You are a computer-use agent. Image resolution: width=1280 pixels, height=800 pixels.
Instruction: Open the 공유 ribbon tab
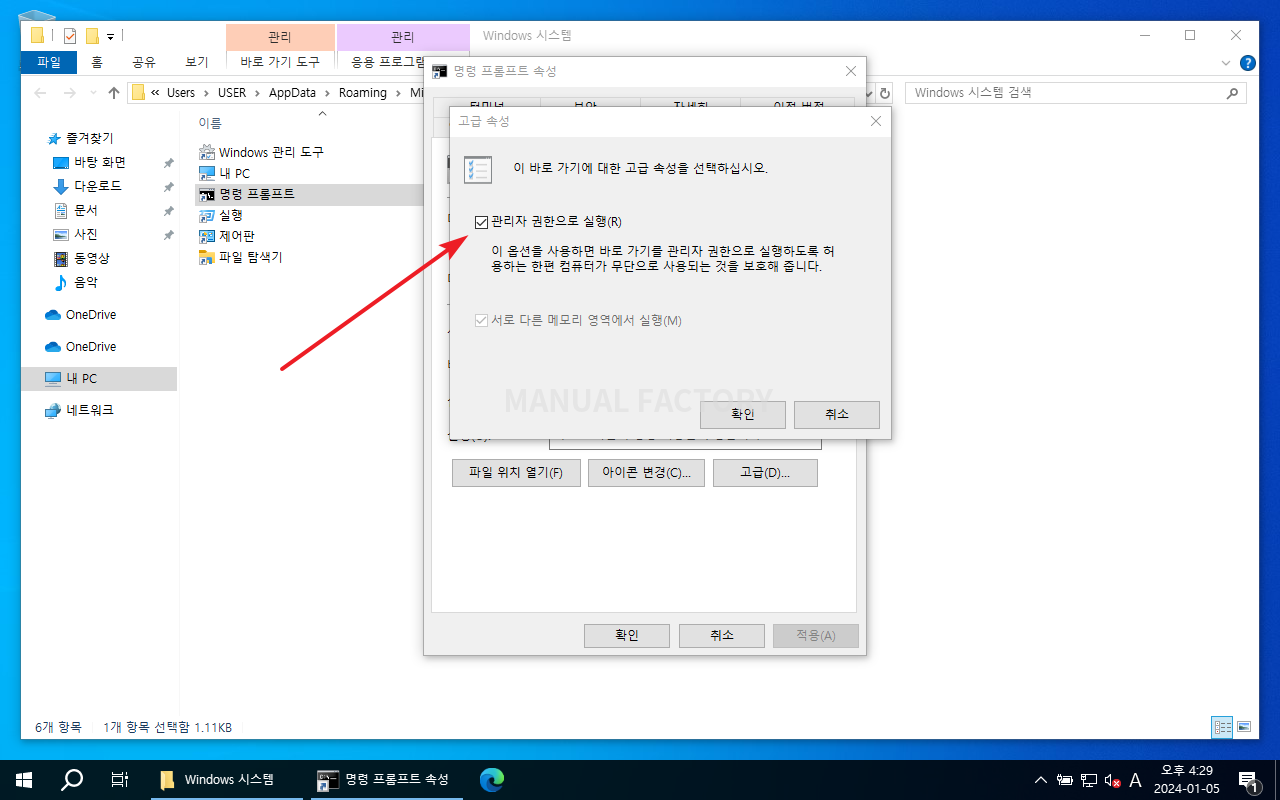click(144, 62)
